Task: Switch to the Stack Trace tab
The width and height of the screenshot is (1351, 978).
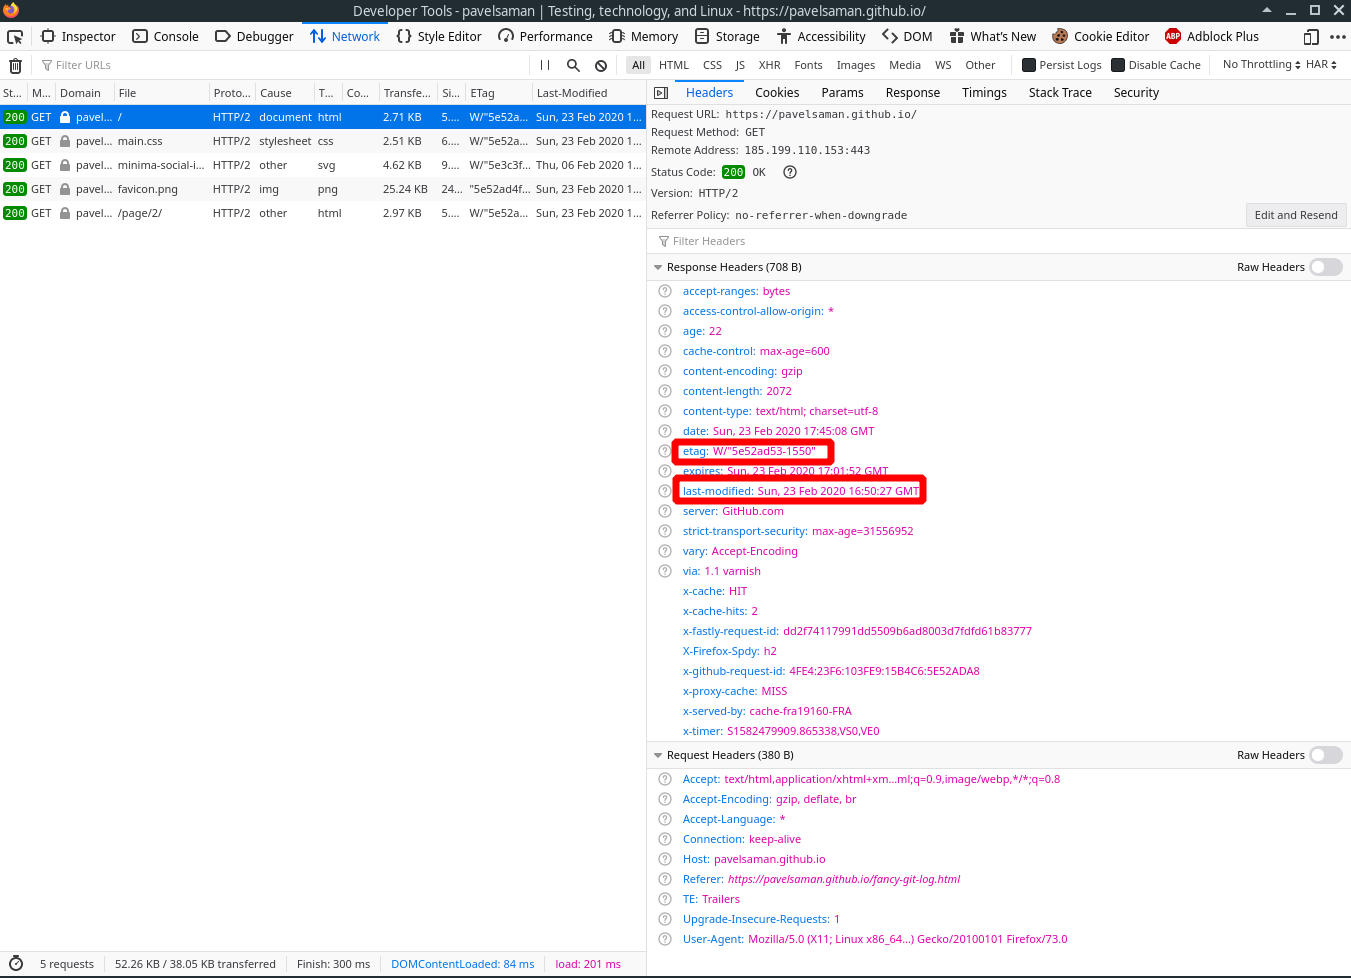Action: tap(1060, 93)
